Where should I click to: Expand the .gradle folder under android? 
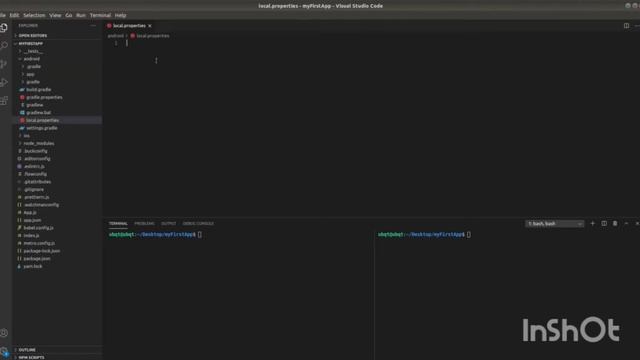coord(34,67)
